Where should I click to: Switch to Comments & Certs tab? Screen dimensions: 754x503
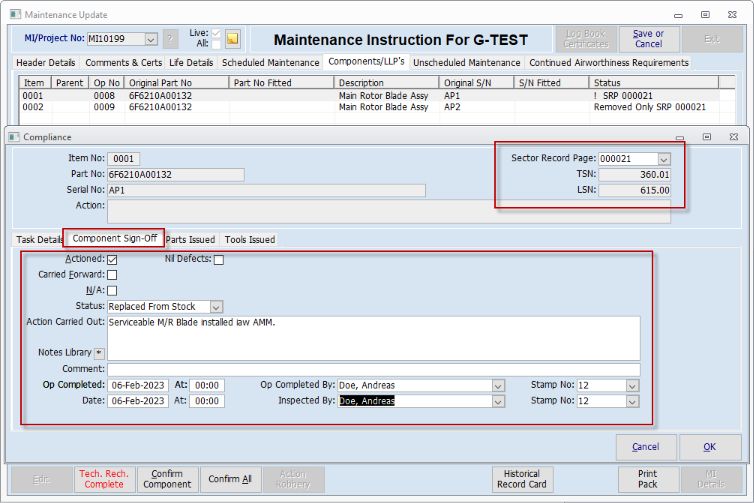pyautogui.click(x=124, y=63)
